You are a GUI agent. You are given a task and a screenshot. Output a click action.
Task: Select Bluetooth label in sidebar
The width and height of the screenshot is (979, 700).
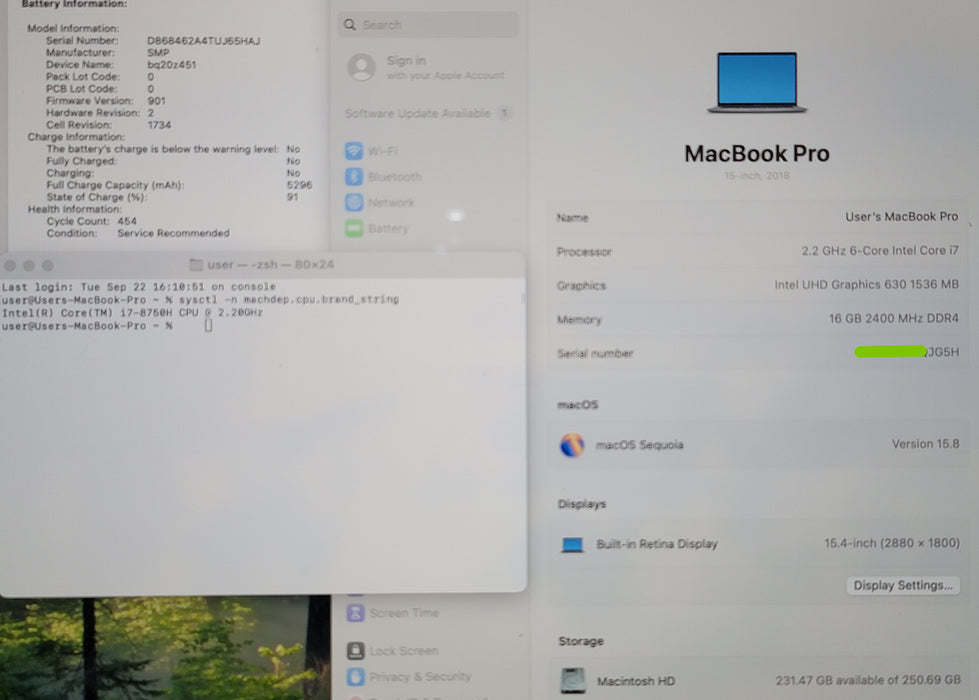point(395,177)
